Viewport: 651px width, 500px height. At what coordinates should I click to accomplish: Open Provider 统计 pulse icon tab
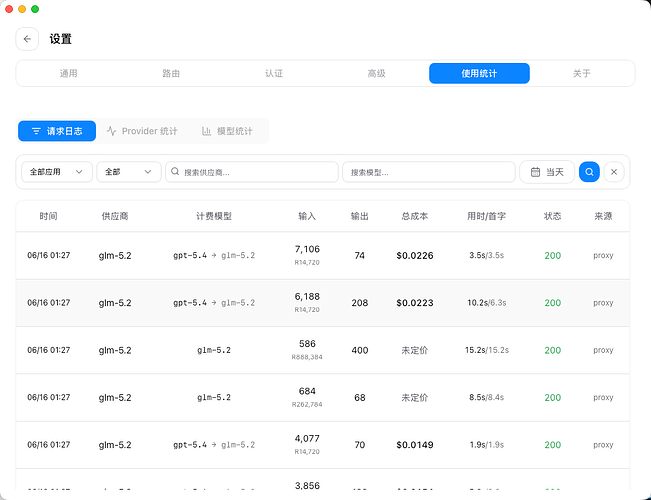[142, 131]
